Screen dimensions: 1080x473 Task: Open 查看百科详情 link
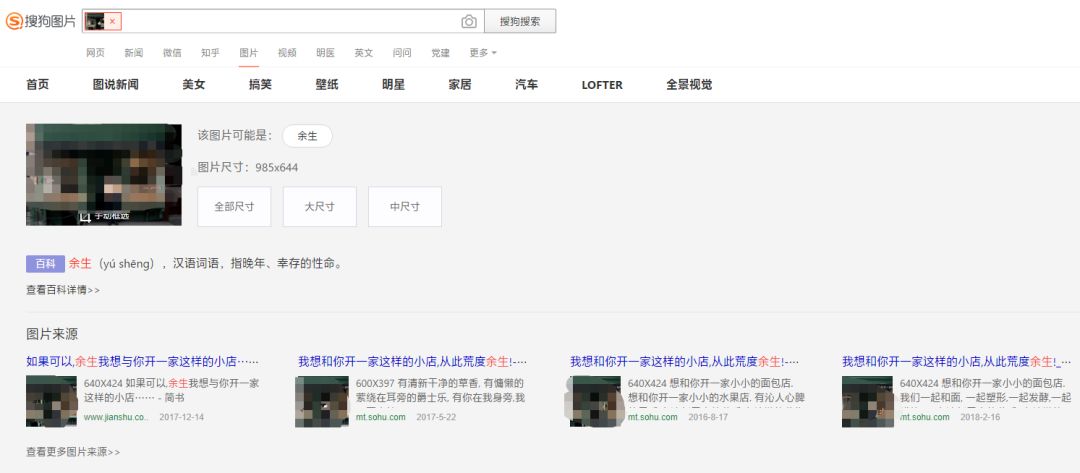[x=63, y=290]
